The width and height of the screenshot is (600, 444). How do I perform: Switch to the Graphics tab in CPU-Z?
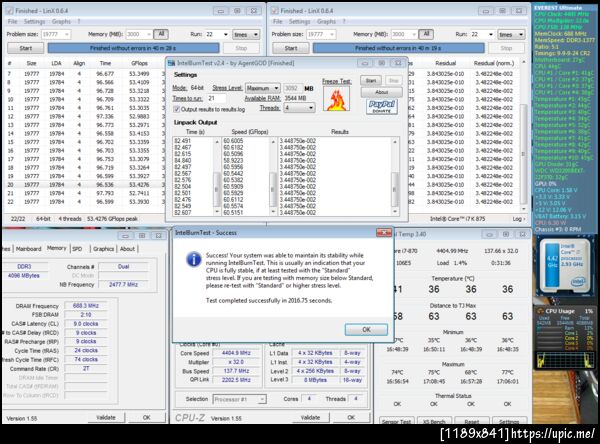coord(103,249)
